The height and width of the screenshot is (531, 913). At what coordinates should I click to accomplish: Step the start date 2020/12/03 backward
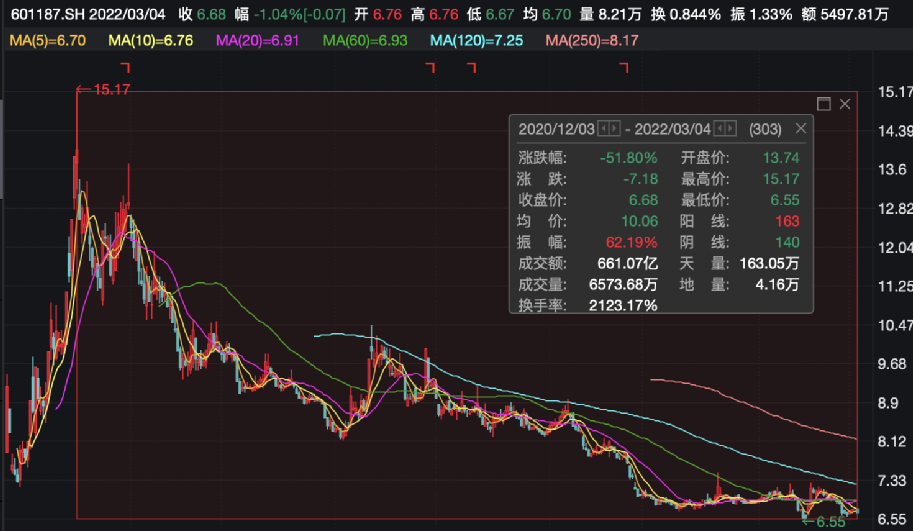(x=603, y=129)
